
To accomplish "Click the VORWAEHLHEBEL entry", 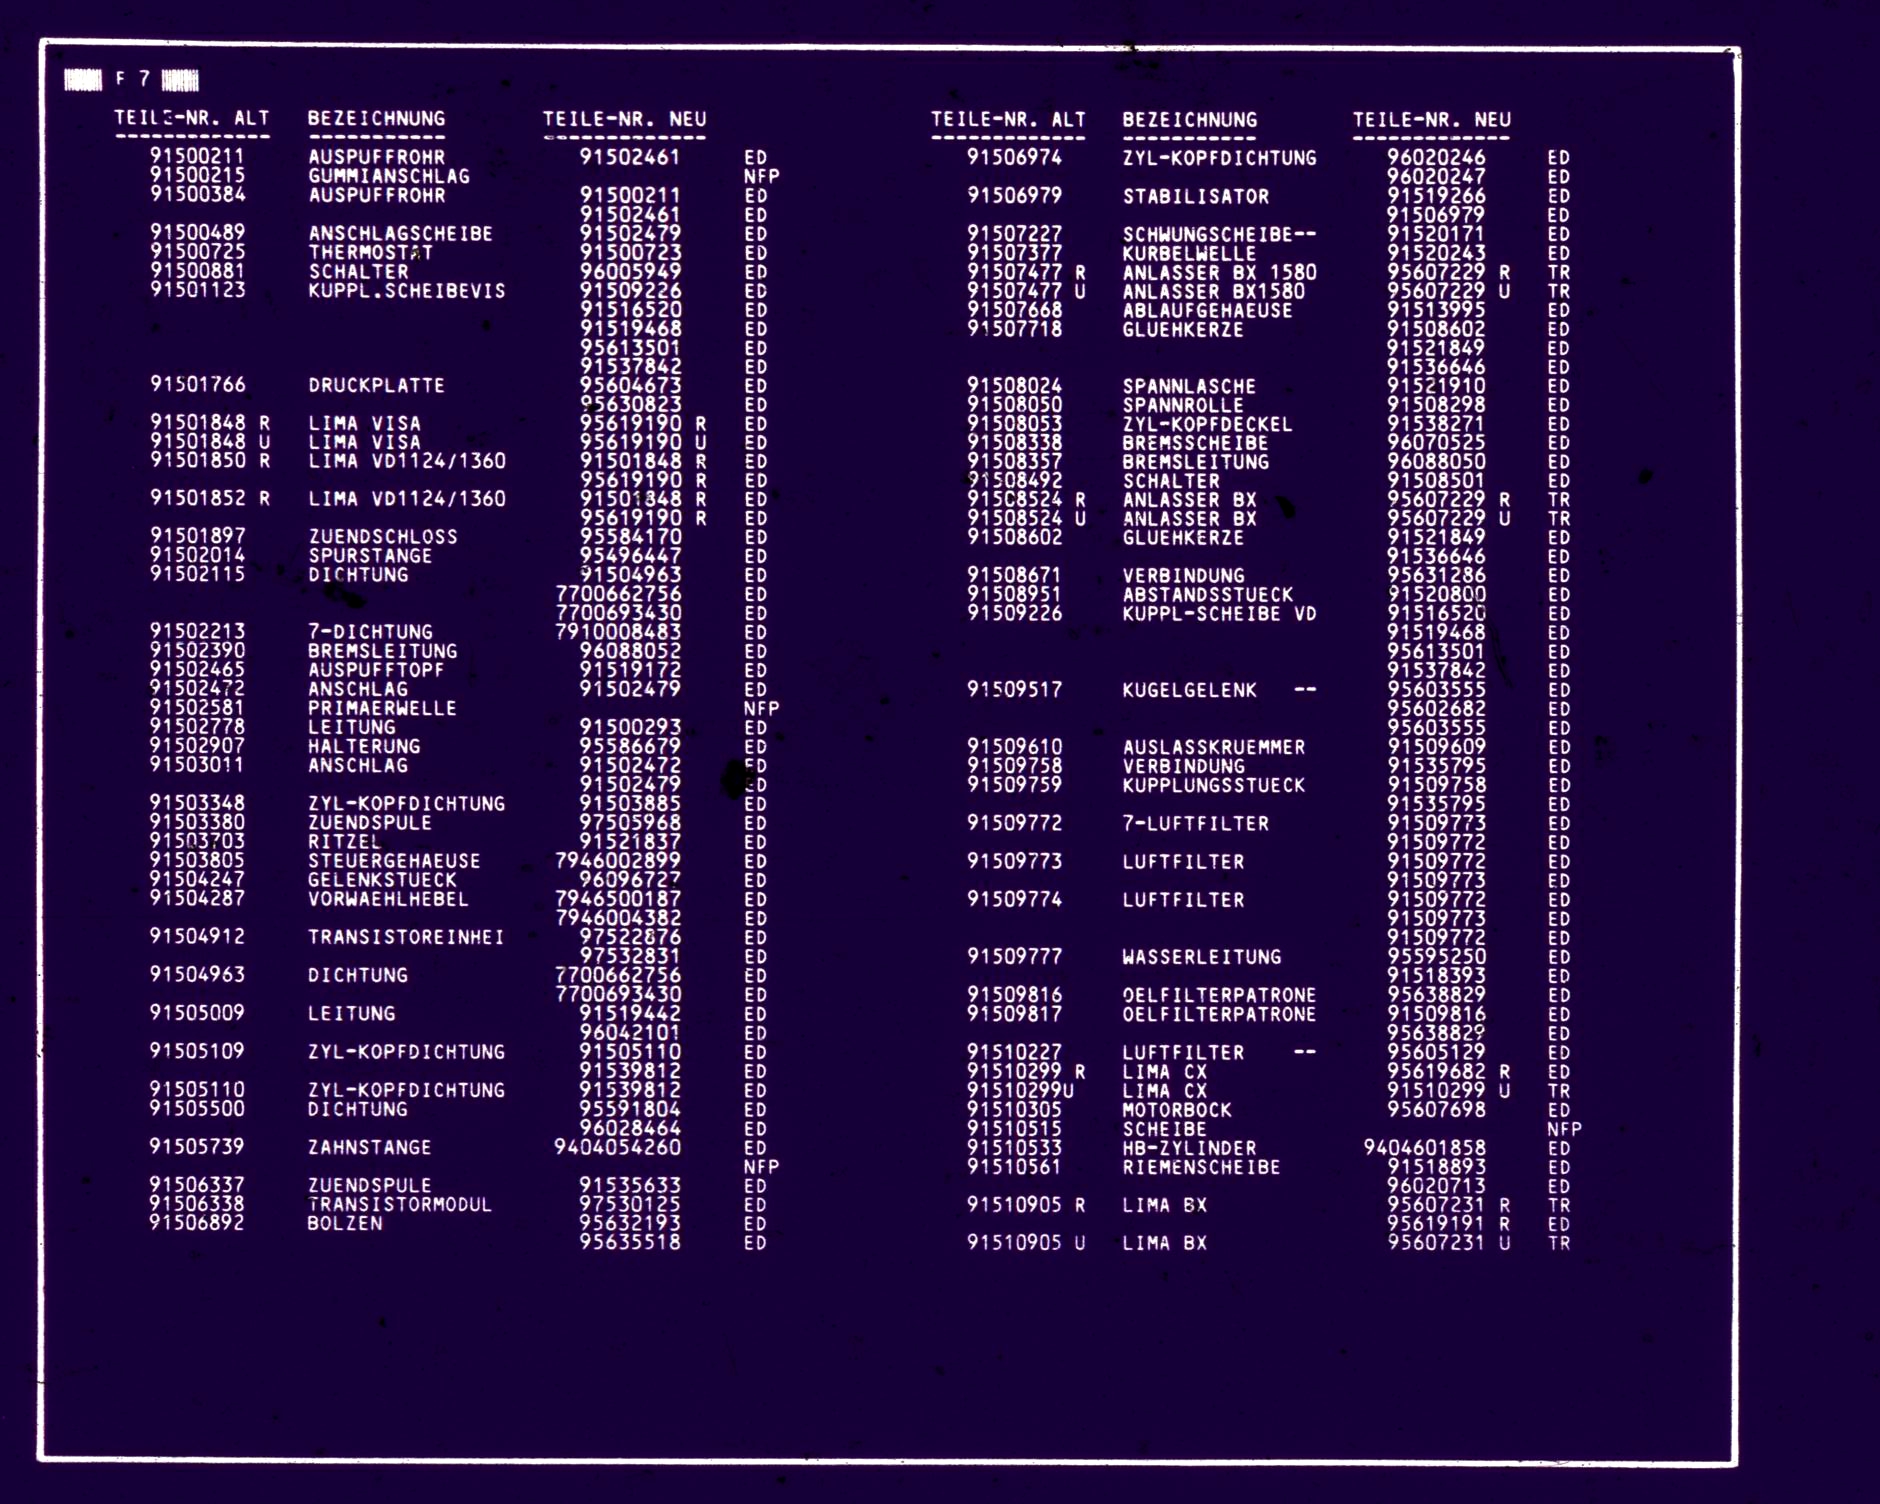I will pyautogui.click(x=388, y=899).
